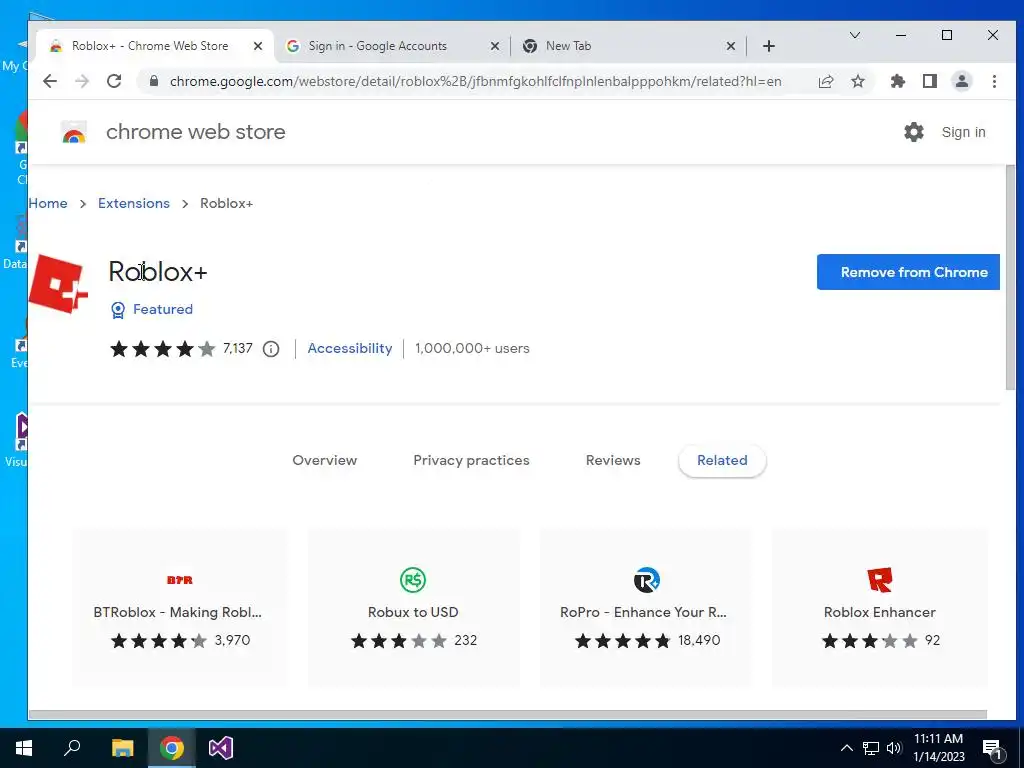Click the Roblox+ extension red icon
The width and height of the screenshot is (1024, 768).
click(58, 284)
